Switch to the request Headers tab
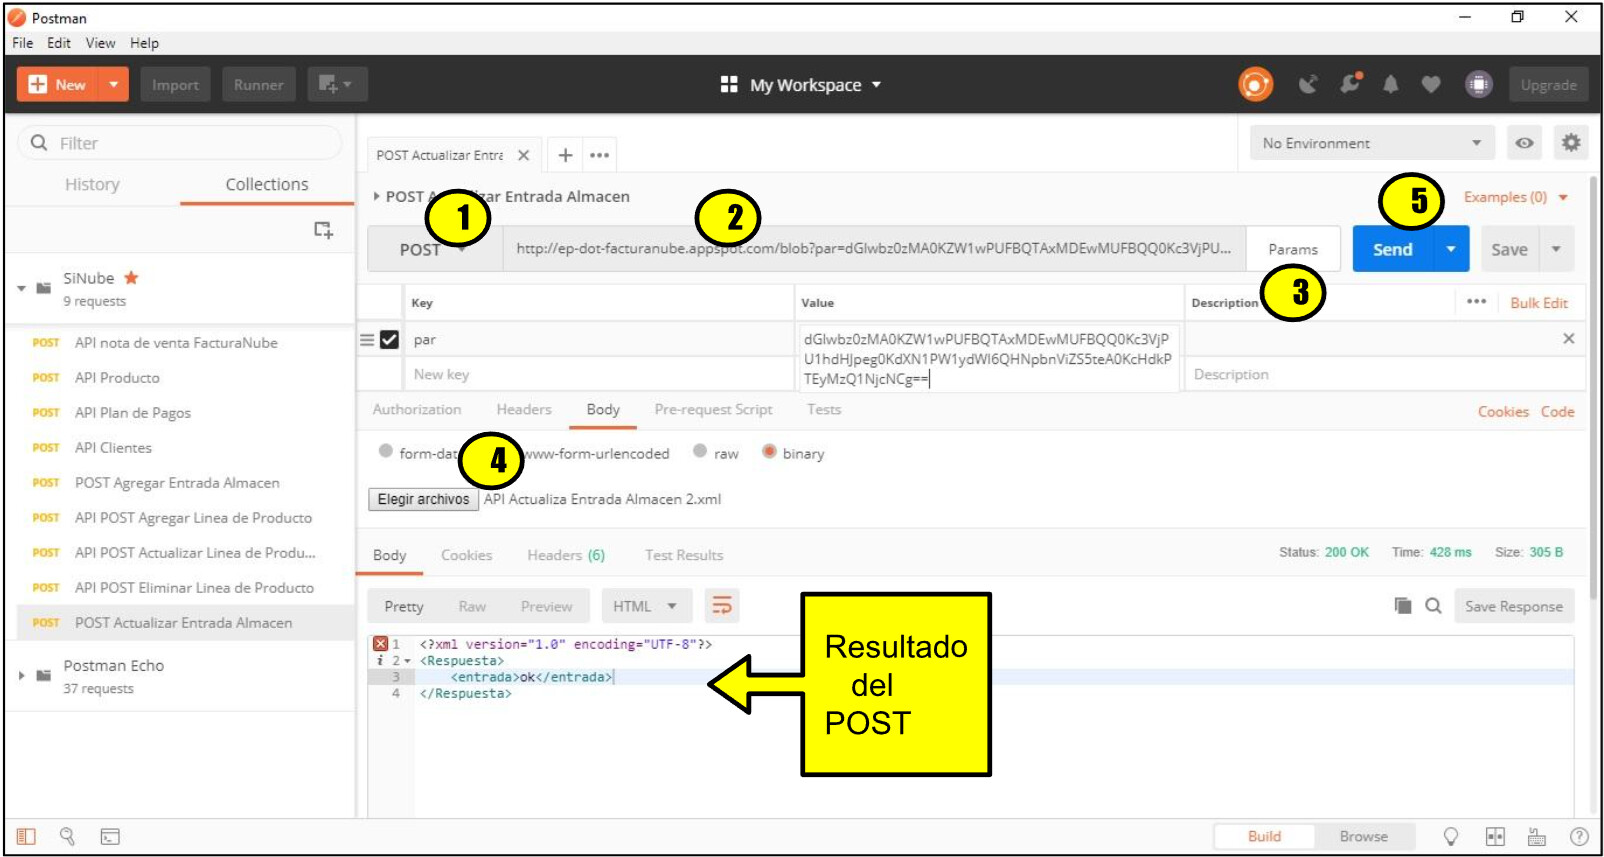This screenshot has width=1604, height=857. pyautogui.click(x=524, y=409)
